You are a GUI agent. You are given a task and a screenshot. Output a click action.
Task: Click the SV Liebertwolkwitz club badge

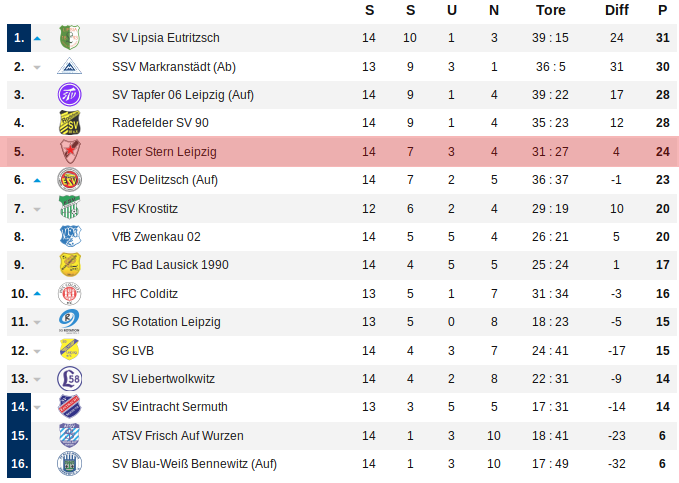[69, 379]
